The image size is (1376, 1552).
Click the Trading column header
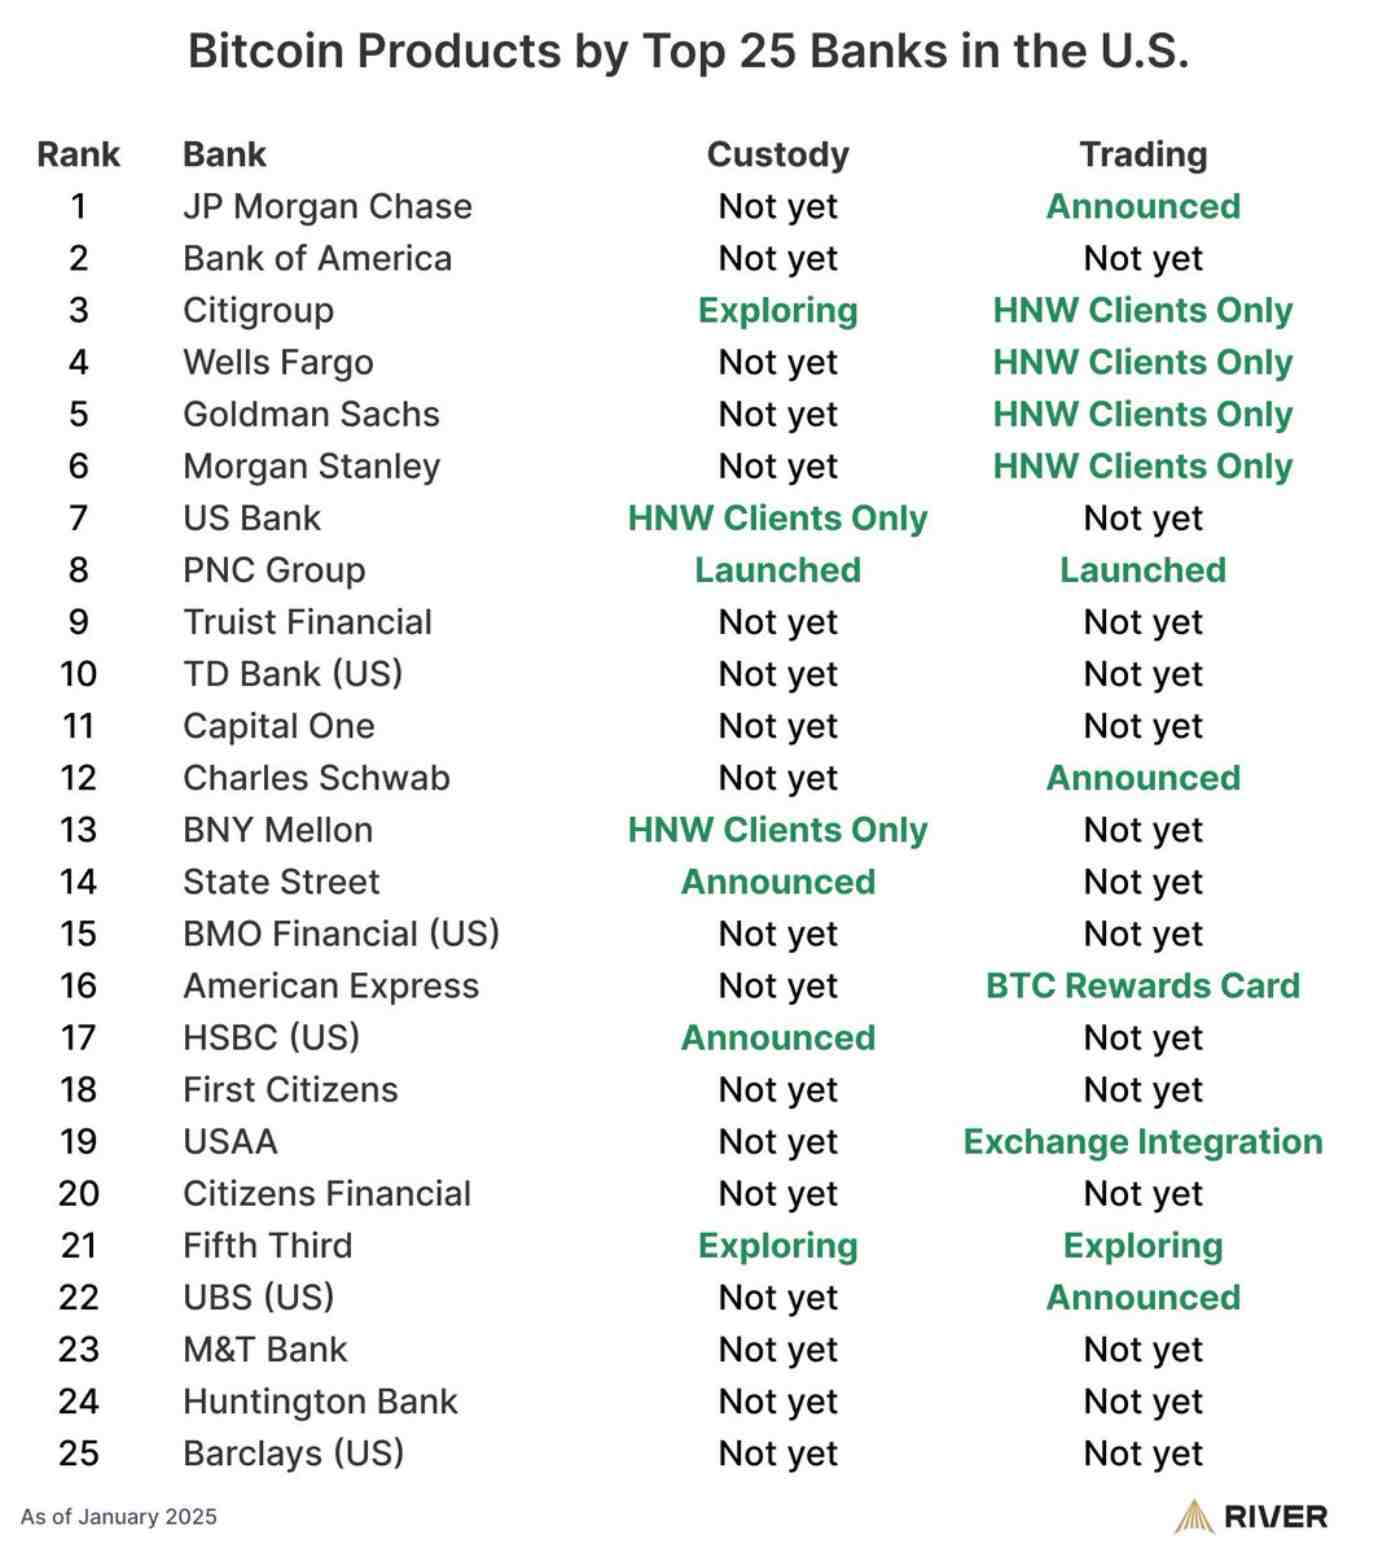click(x=1143, y=154)
